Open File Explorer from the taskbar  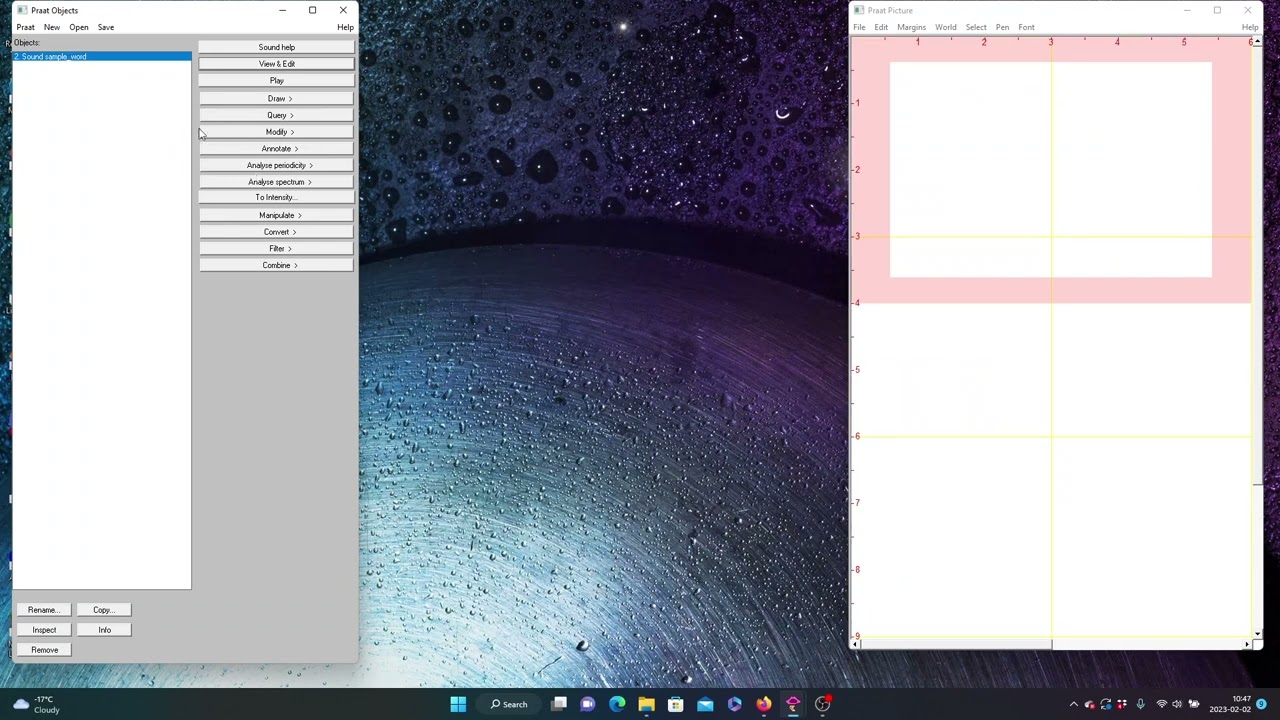tap(646, 704)
